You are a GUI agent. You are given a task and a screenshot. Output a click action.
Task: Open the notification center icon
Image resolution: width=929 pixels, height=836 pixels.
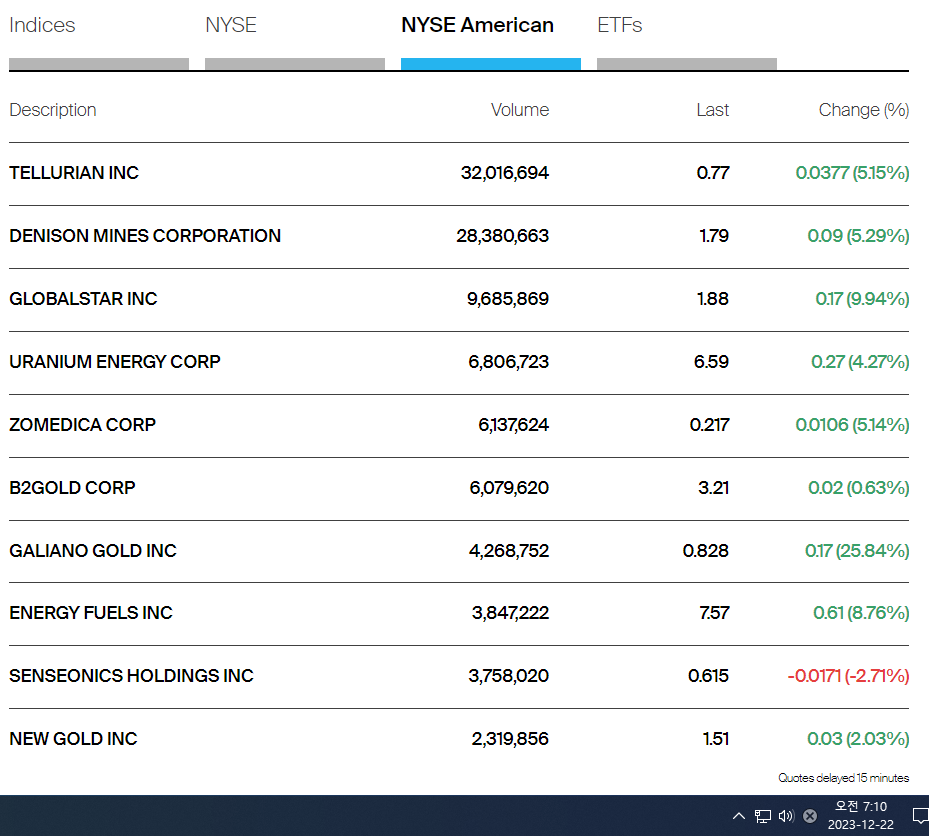[920, 816]
